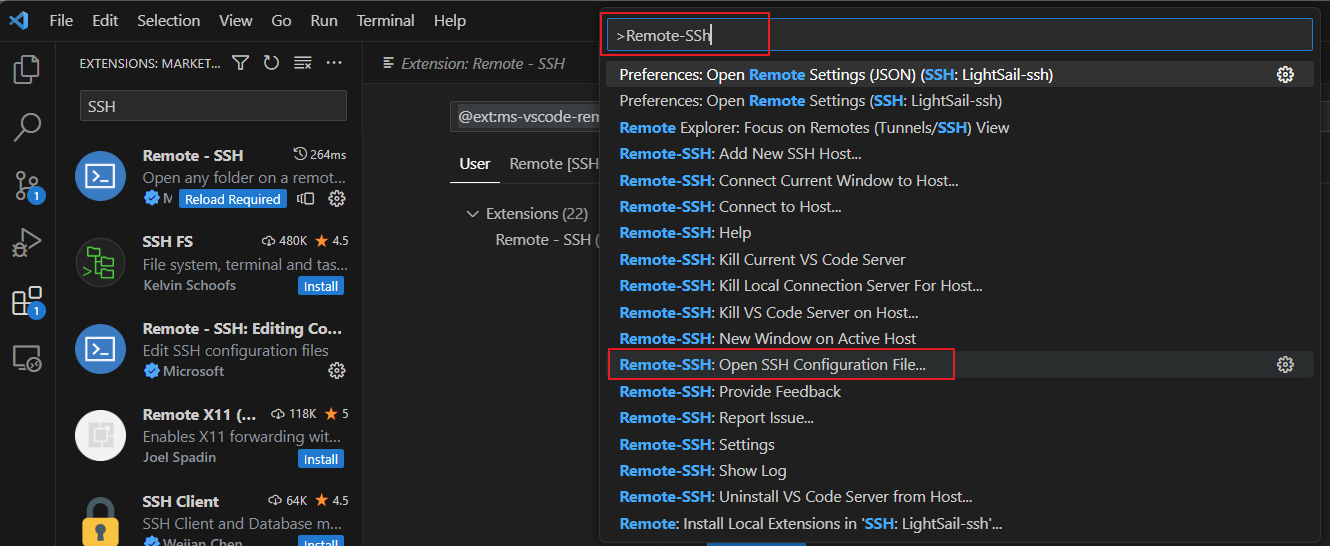Click the Remote X11 extension logo

point(101,435)
